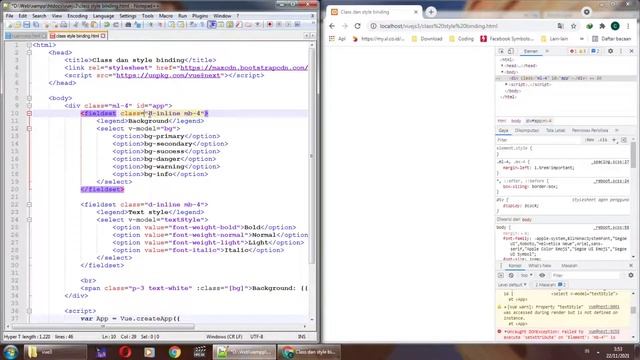Open DevTools three-dot customize menu
Screen dimensions: 640x360
[621, 51]
